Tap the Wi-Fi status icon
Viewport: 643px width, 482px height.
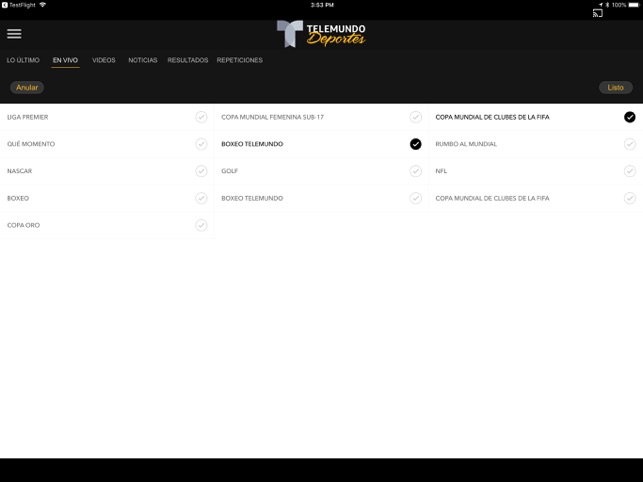pyautogui.click(x=43, y=5)
